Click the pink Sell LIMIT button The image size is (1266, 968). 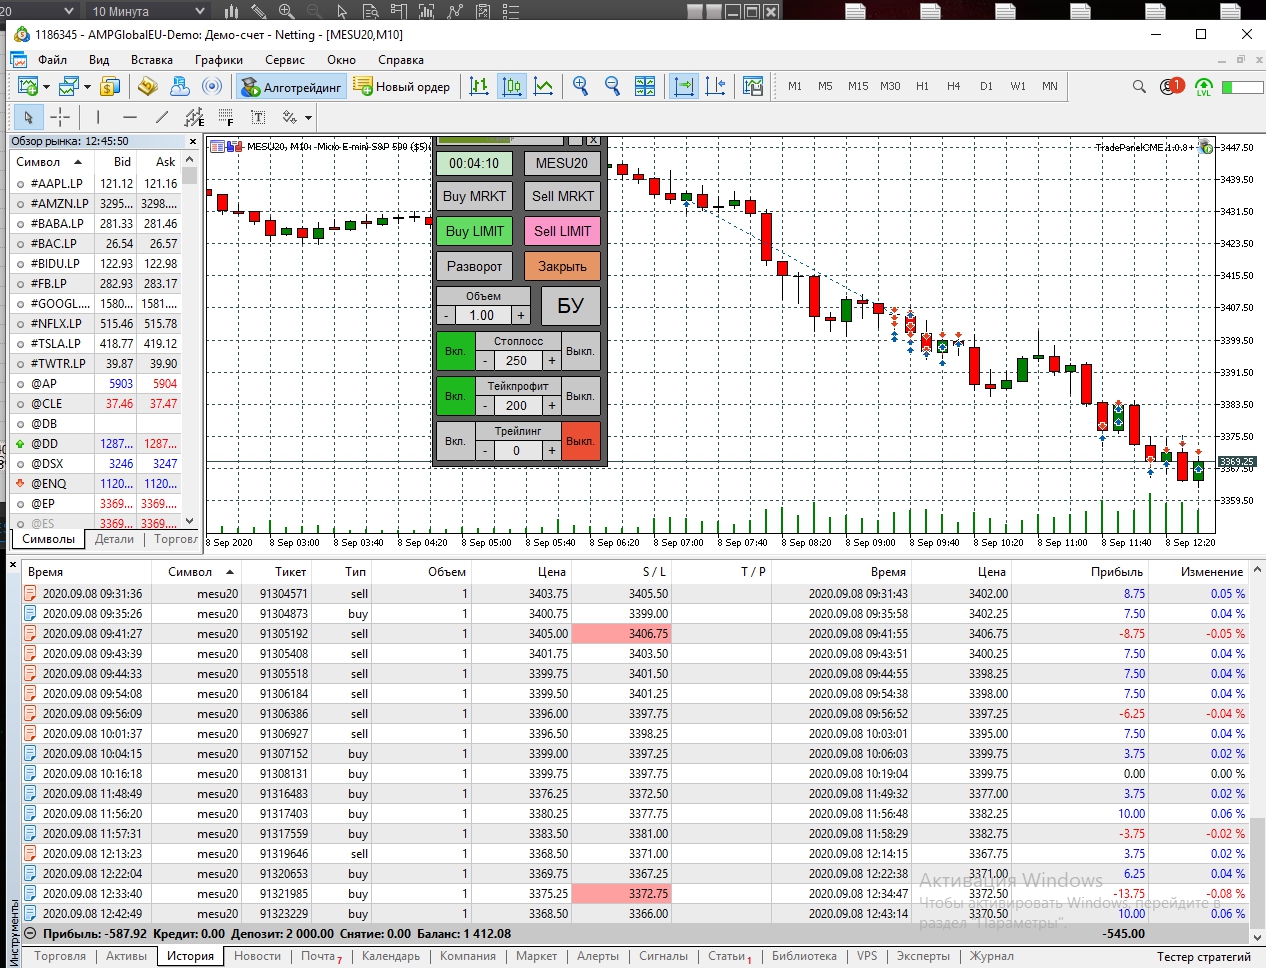pyautogui.click(x=562, y=231)
